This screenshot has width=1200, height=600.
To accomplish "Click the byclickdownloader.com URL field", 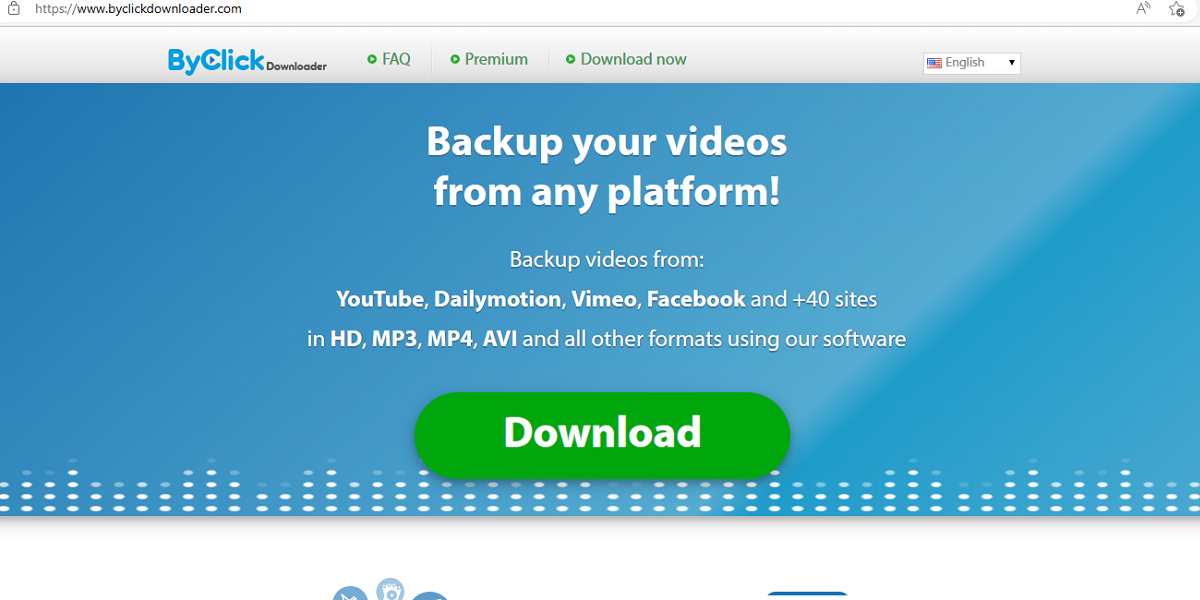I will pyautogui.click(x=138, y=8).
